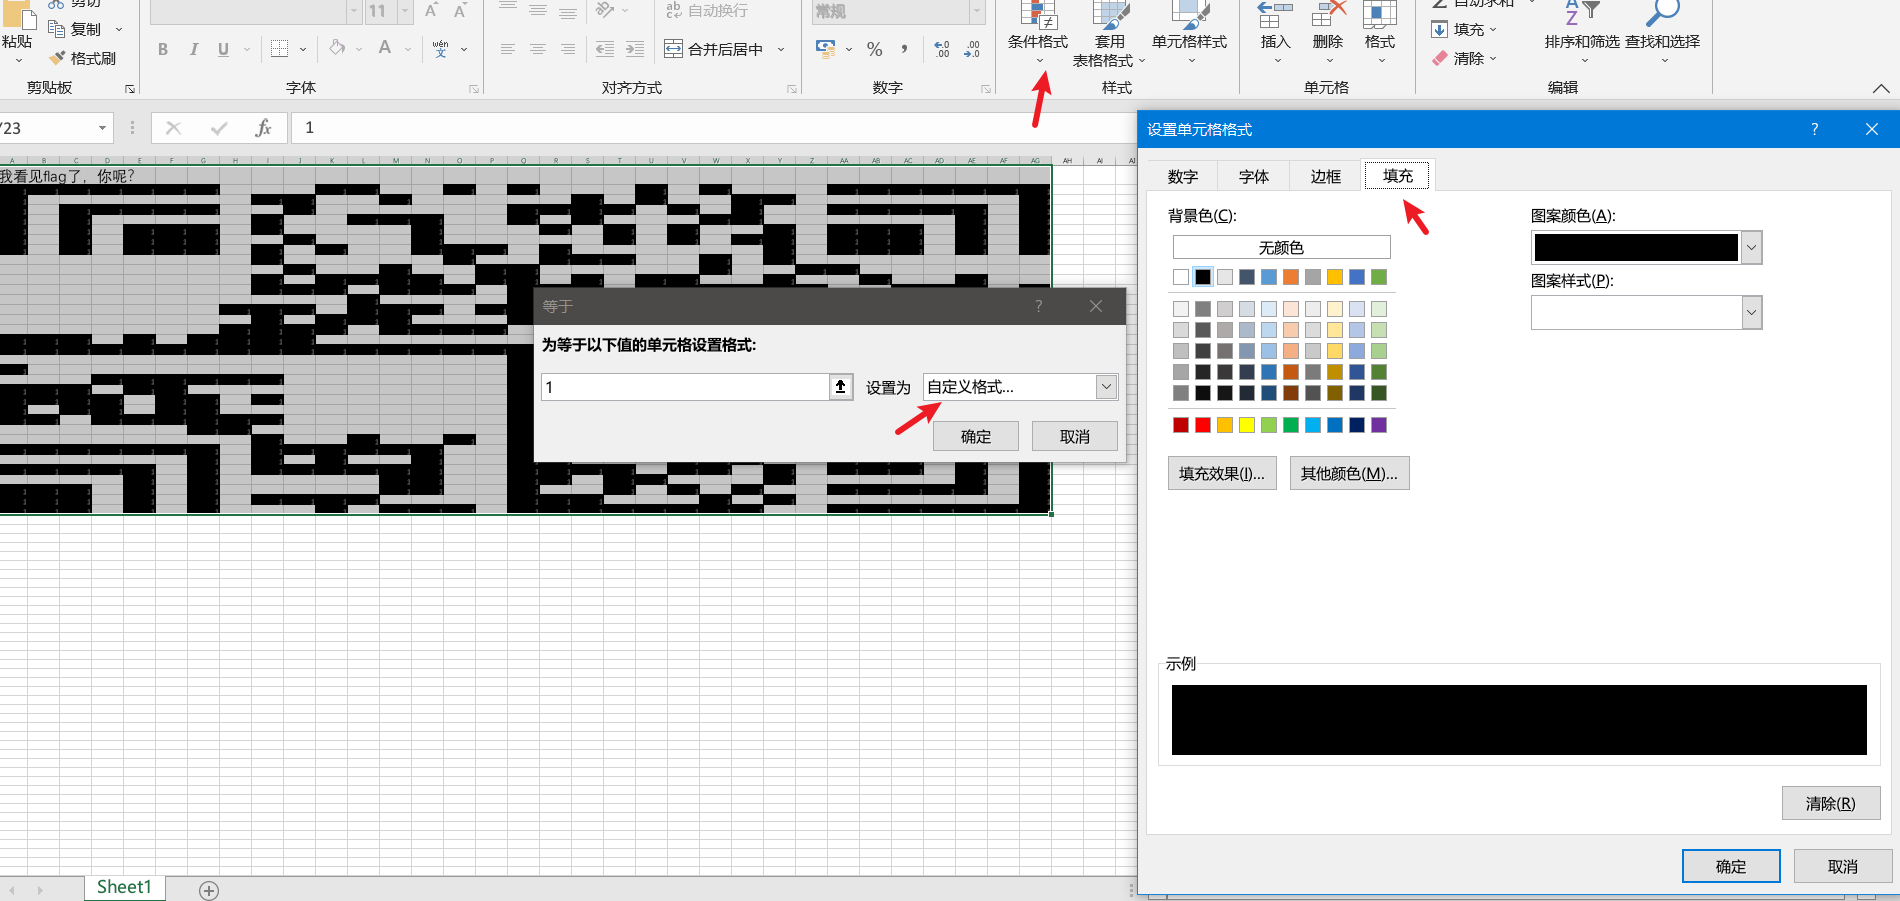This screenshot has width=1900, height=901.
Task: Open the Pattern Color (图案颜色) dropdown
Action: pyautogui.click(x=1751, y=248)
